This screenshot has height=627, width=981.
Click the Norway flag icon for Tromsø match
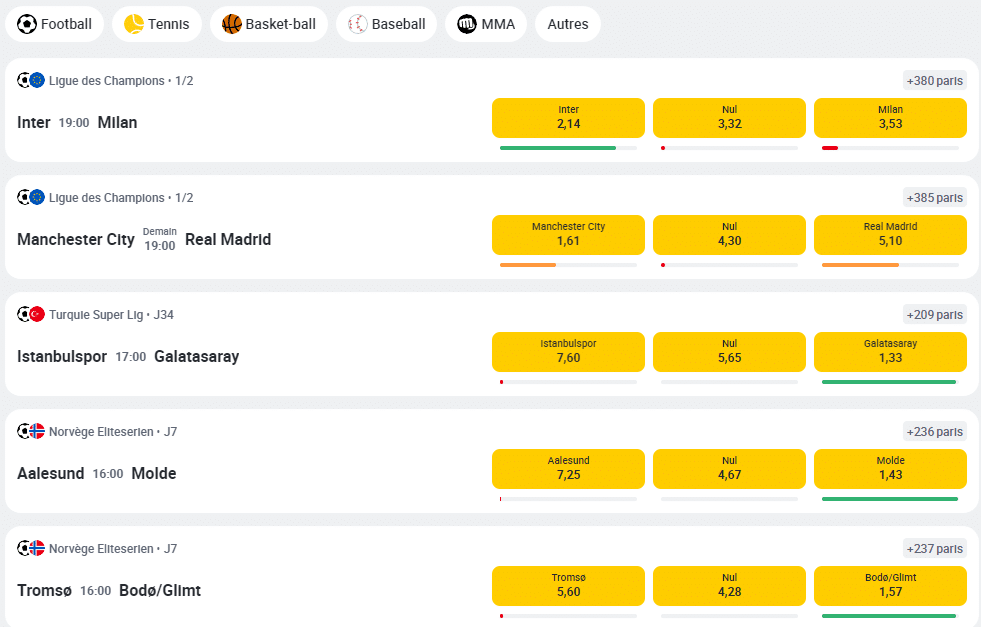[37, 548]
